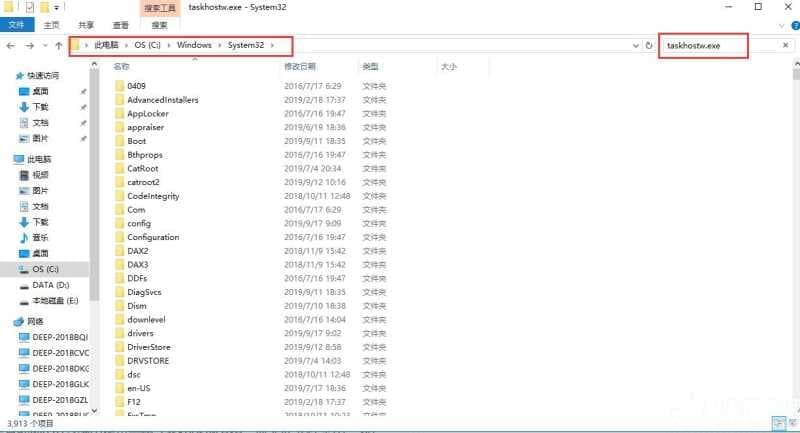This screenshot has width=800, height=433.
Task: Select the Boot folder icon
Action: [119, 141]
